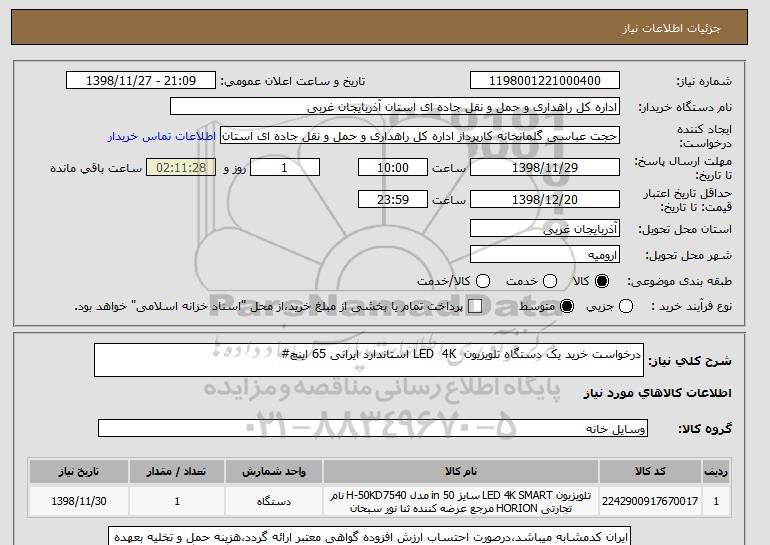Click the شرح کلی نیاز label
Screen dimensions: 770x545
point(690,361)
